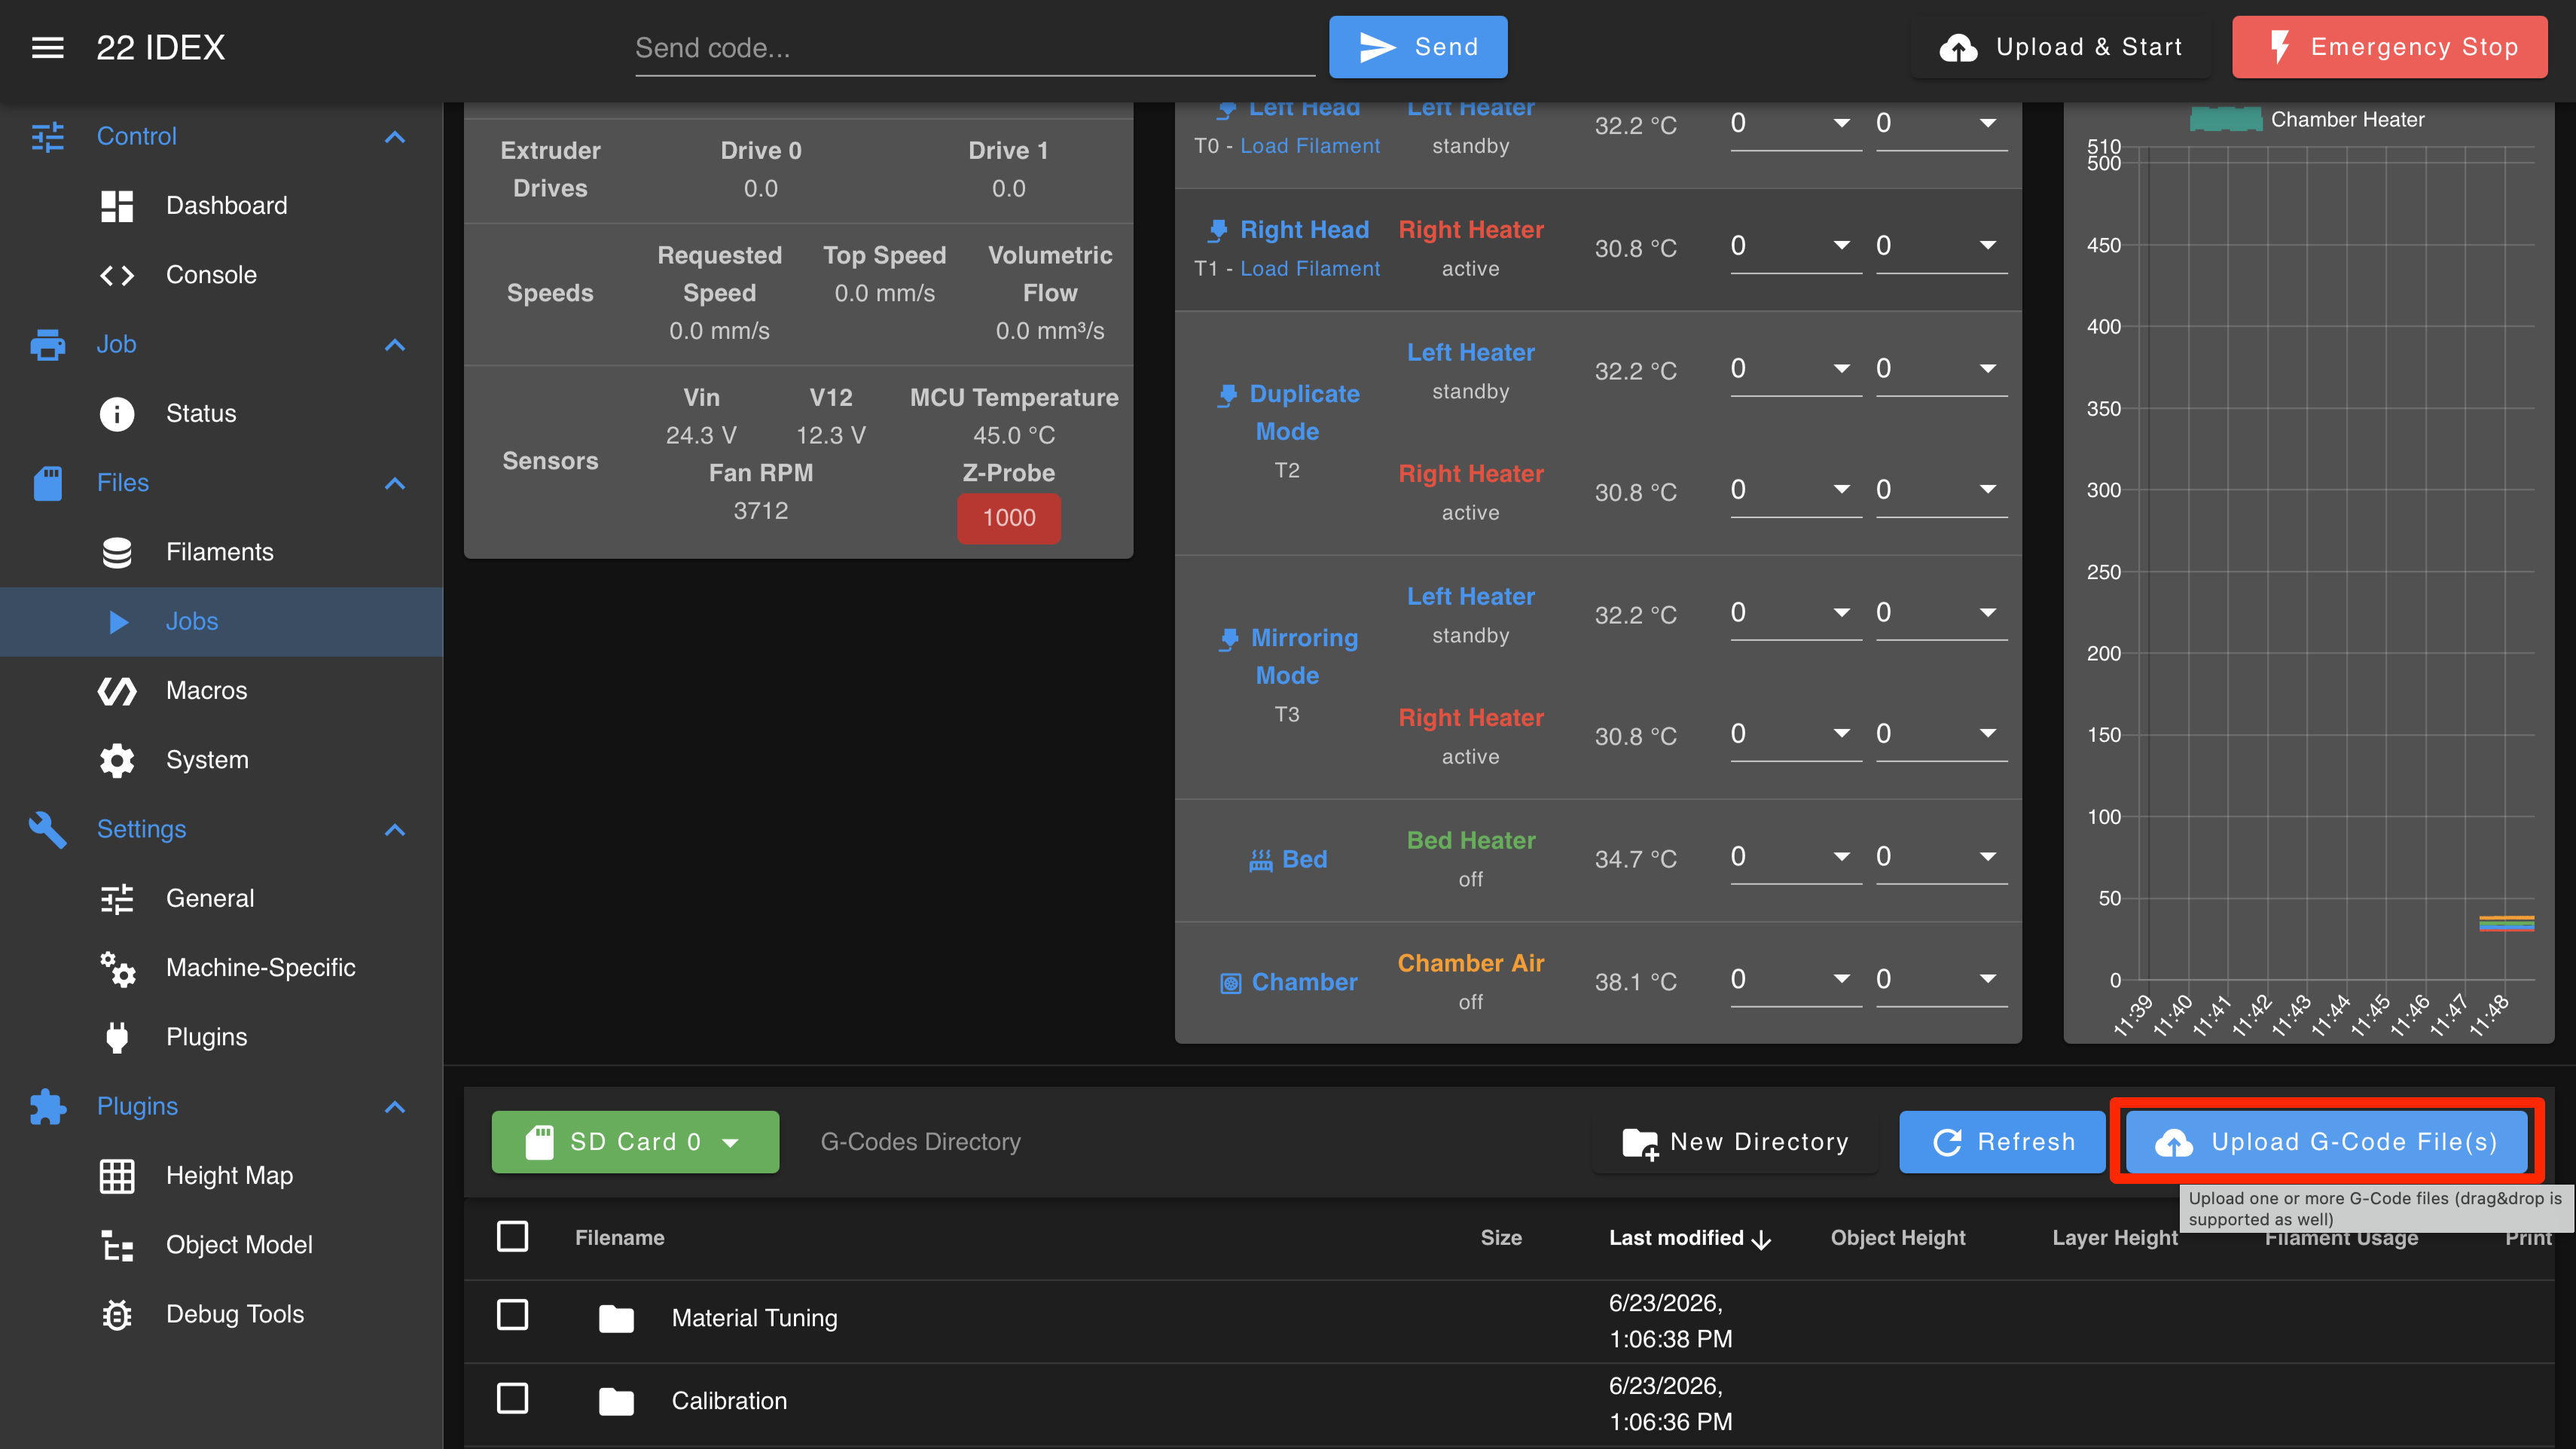Click the Chamber icon beside Chamber label
Image resolution: width=2576 pixels, height=1449 pixels.
(1231, 983)
